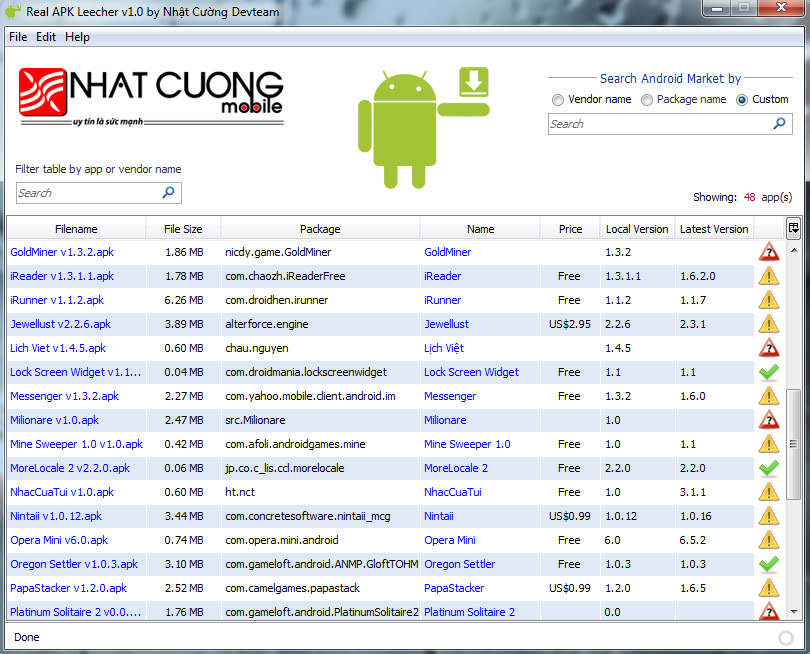Click the magnifier icon in Android Market search
The height and width of the screenshot is (654, 810).
point(779,123)
